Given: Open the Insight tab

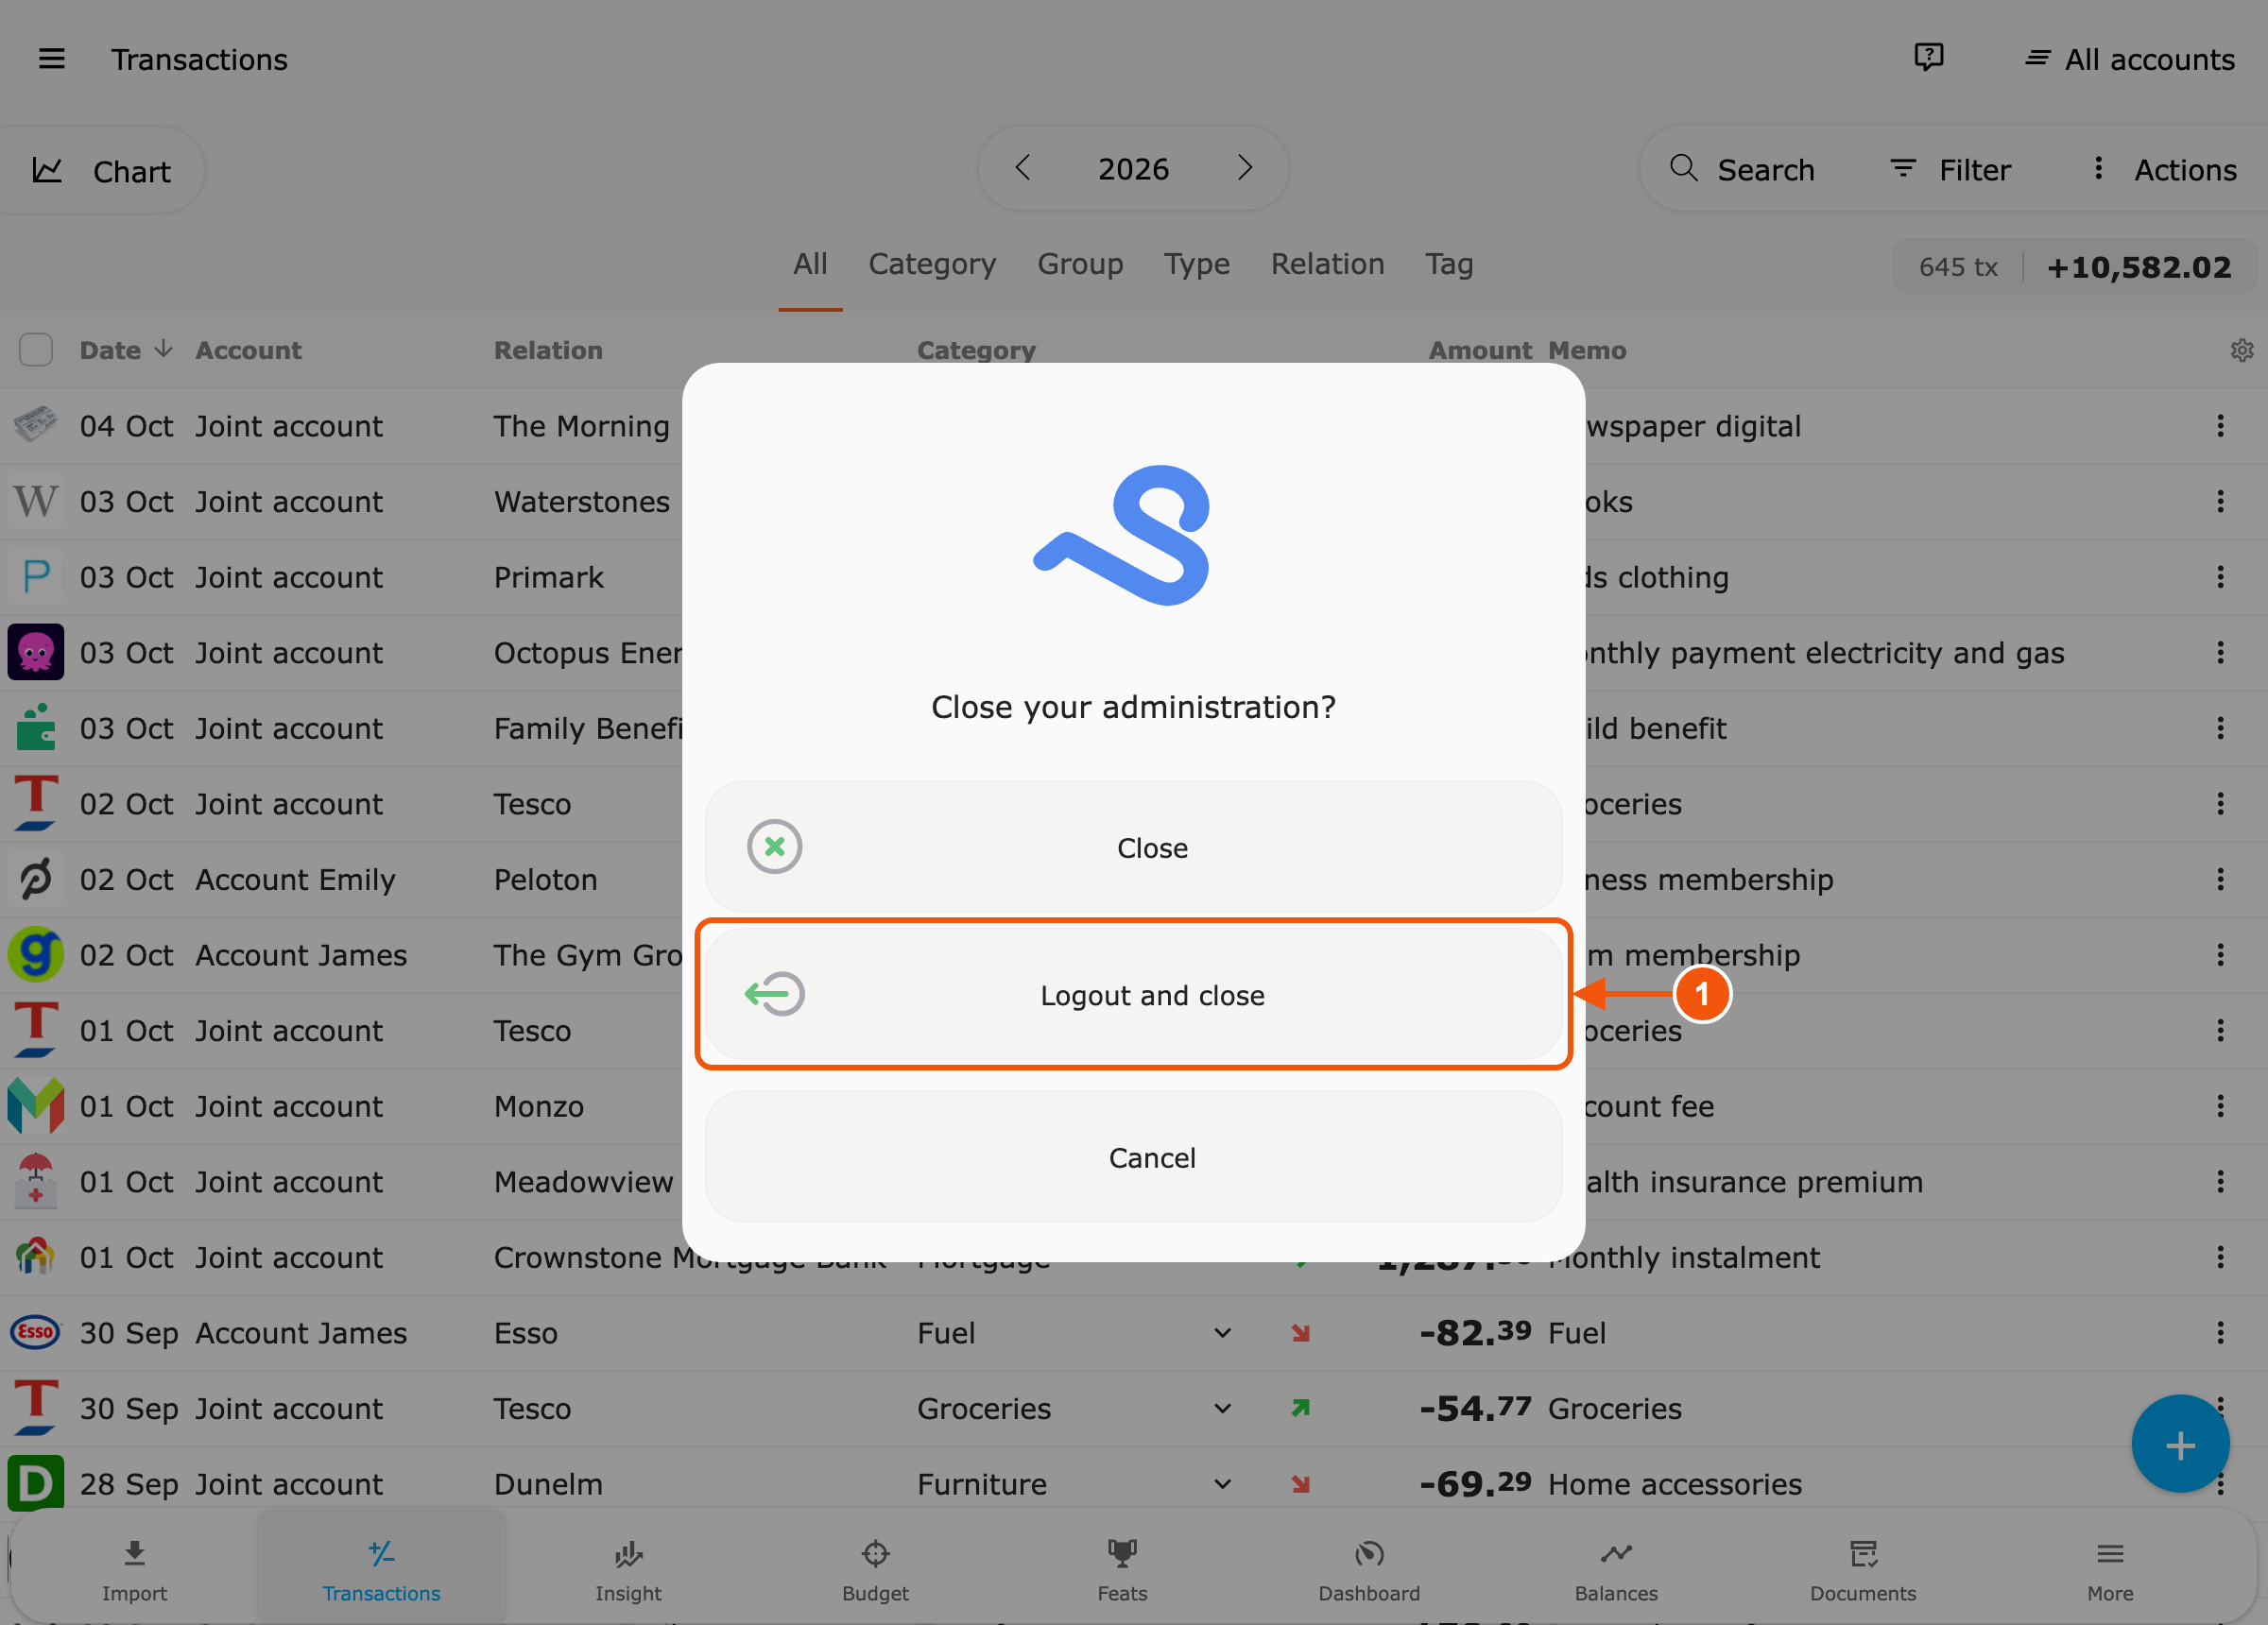Looking at the screenshot, I should coord(628,1570).
